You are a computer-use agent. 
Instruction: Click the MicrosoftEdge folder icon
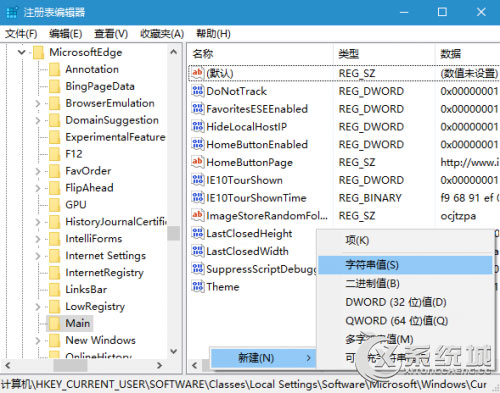point(38,52)
